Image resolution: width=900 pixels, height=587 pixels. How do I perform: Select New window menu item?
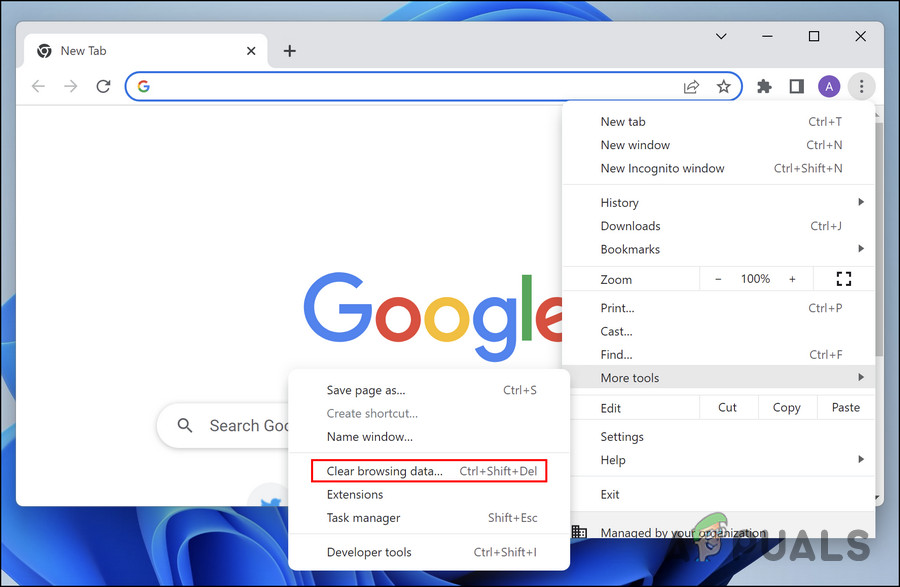719,145
